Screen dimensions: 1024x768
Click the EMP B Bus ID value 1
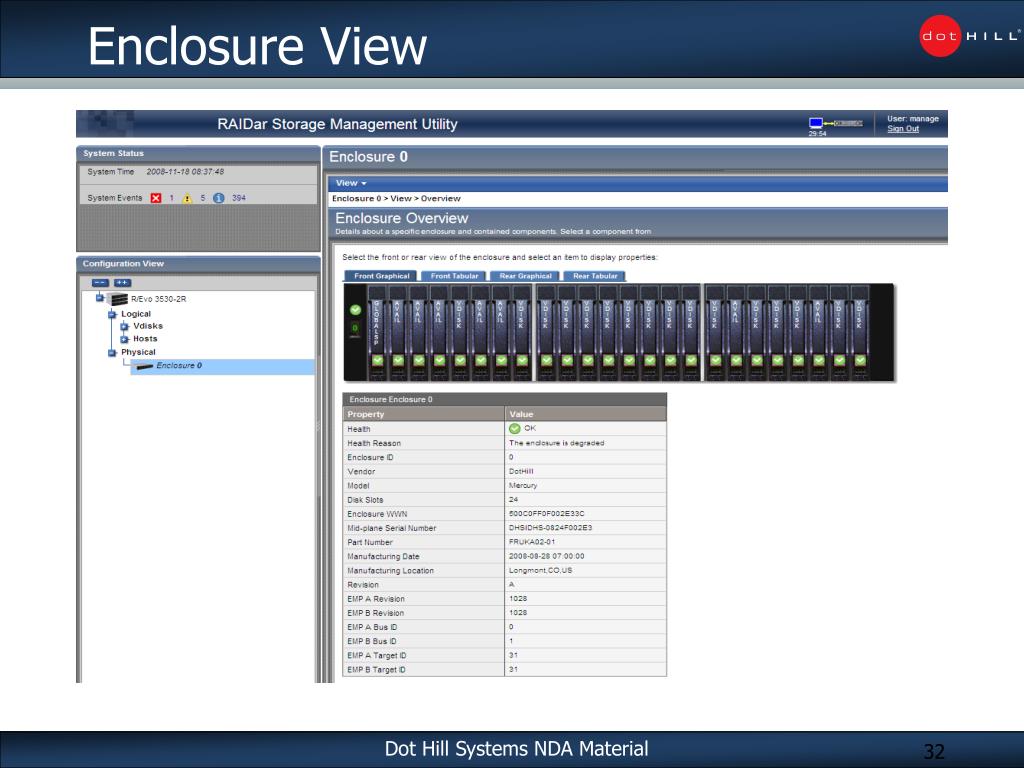[x=511, y=641]
